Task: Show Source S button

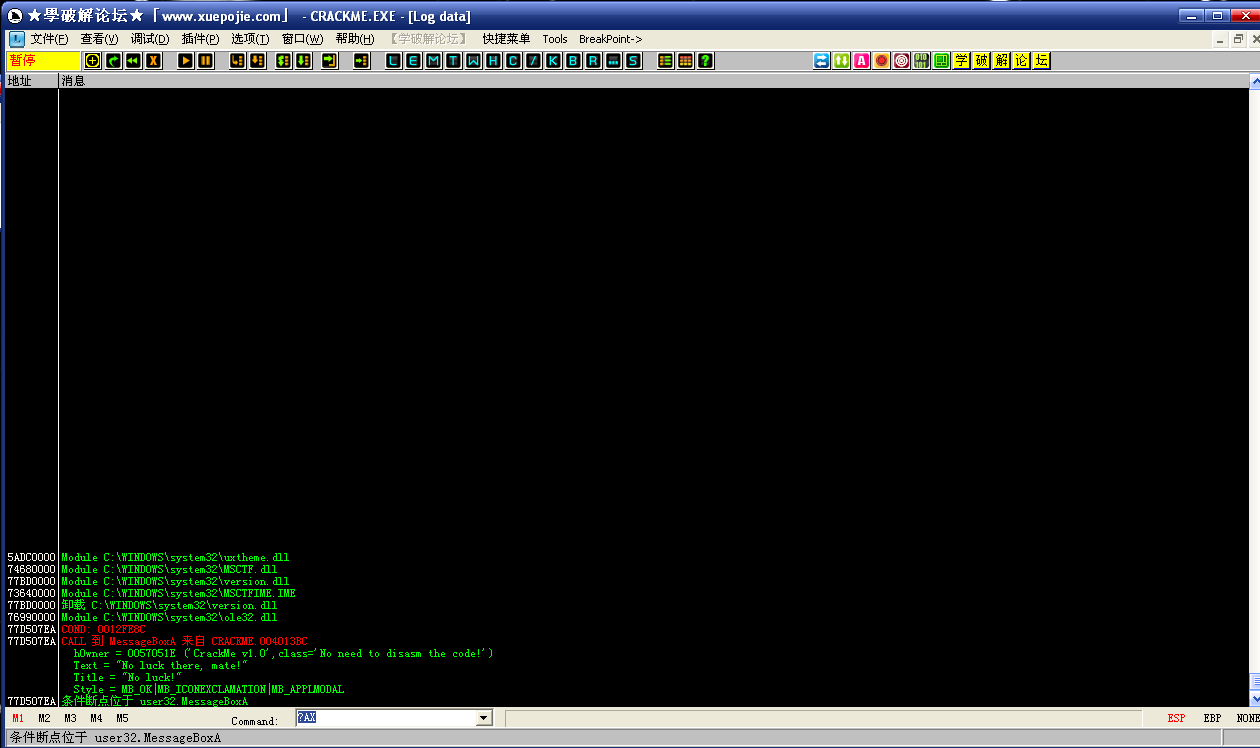Action: point(633,61)
